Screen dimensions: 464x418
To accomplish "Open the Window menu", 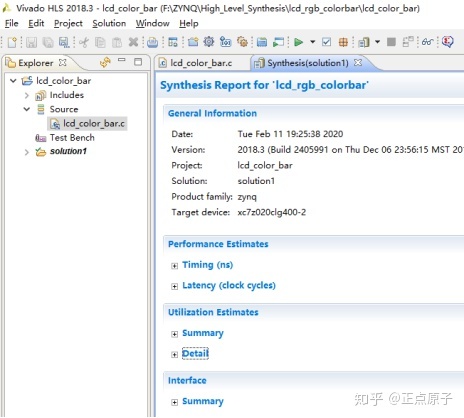I will click(152, 23).
